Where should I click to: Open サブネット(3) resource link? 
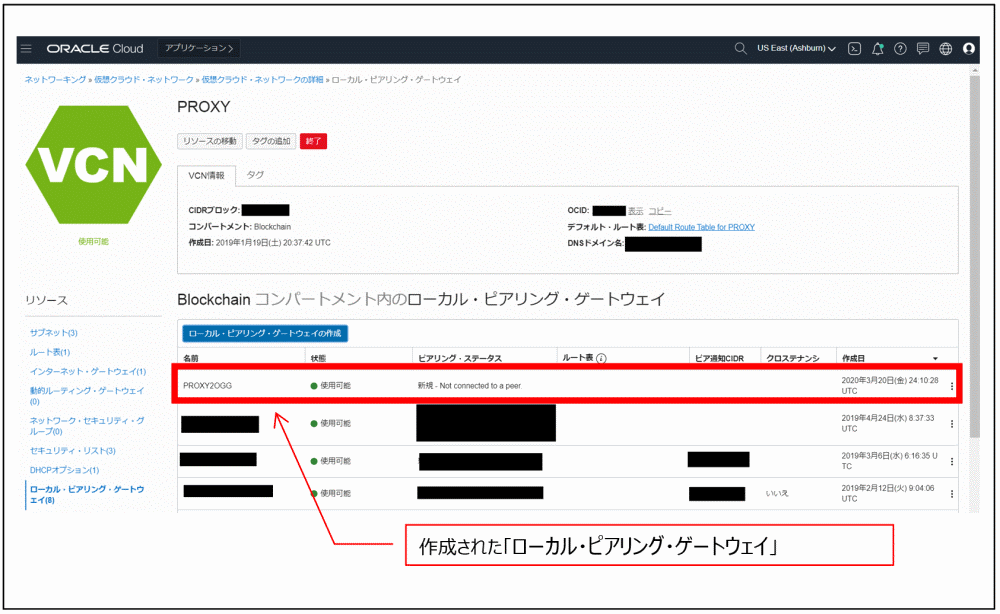coord(54,333)
